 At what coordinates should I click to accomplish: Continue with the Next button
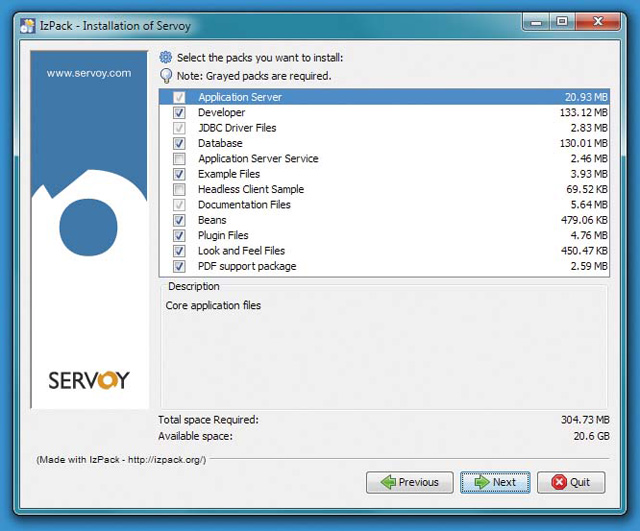click(495, 482)
